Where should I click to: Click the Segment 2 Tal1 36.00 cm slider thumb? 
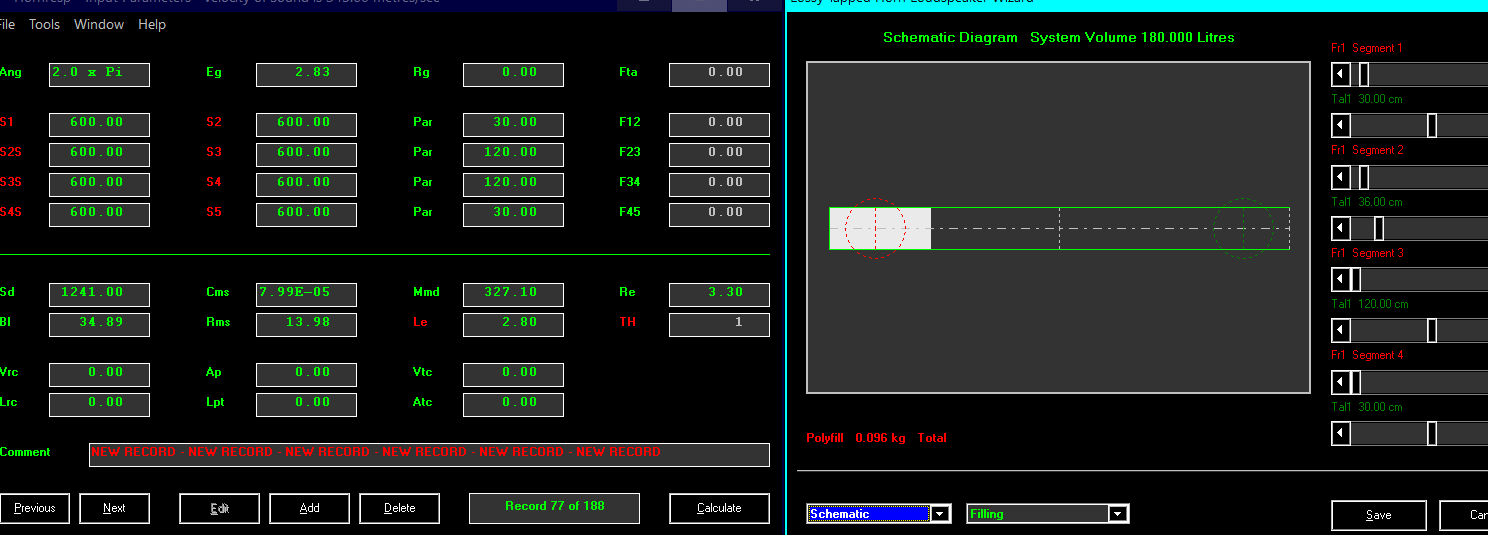1379,228
